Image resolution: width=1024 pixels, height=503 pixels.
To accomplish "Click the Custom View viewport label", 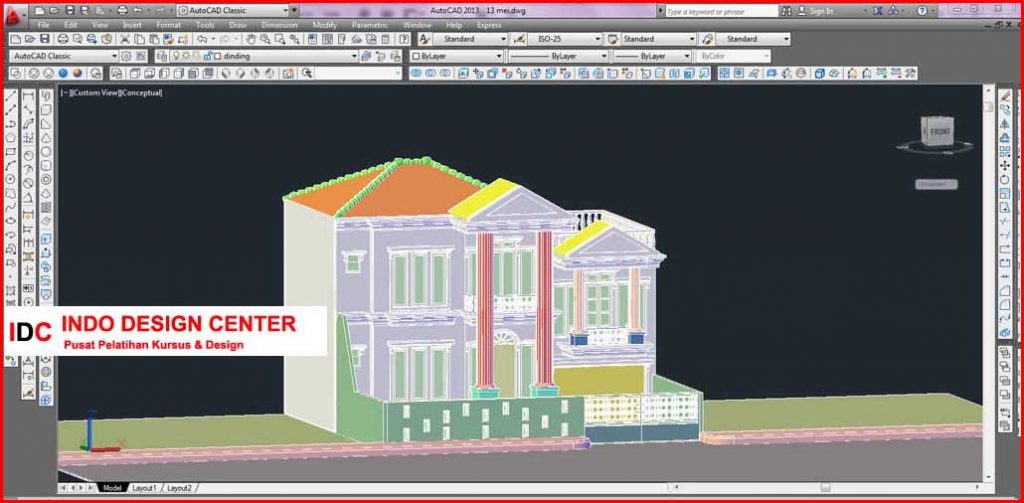I will coord(95,93).
